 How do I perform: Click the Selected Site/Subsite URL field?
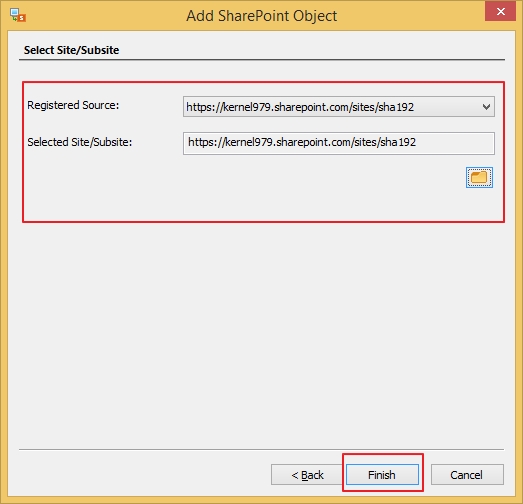(x=339, y=143)
